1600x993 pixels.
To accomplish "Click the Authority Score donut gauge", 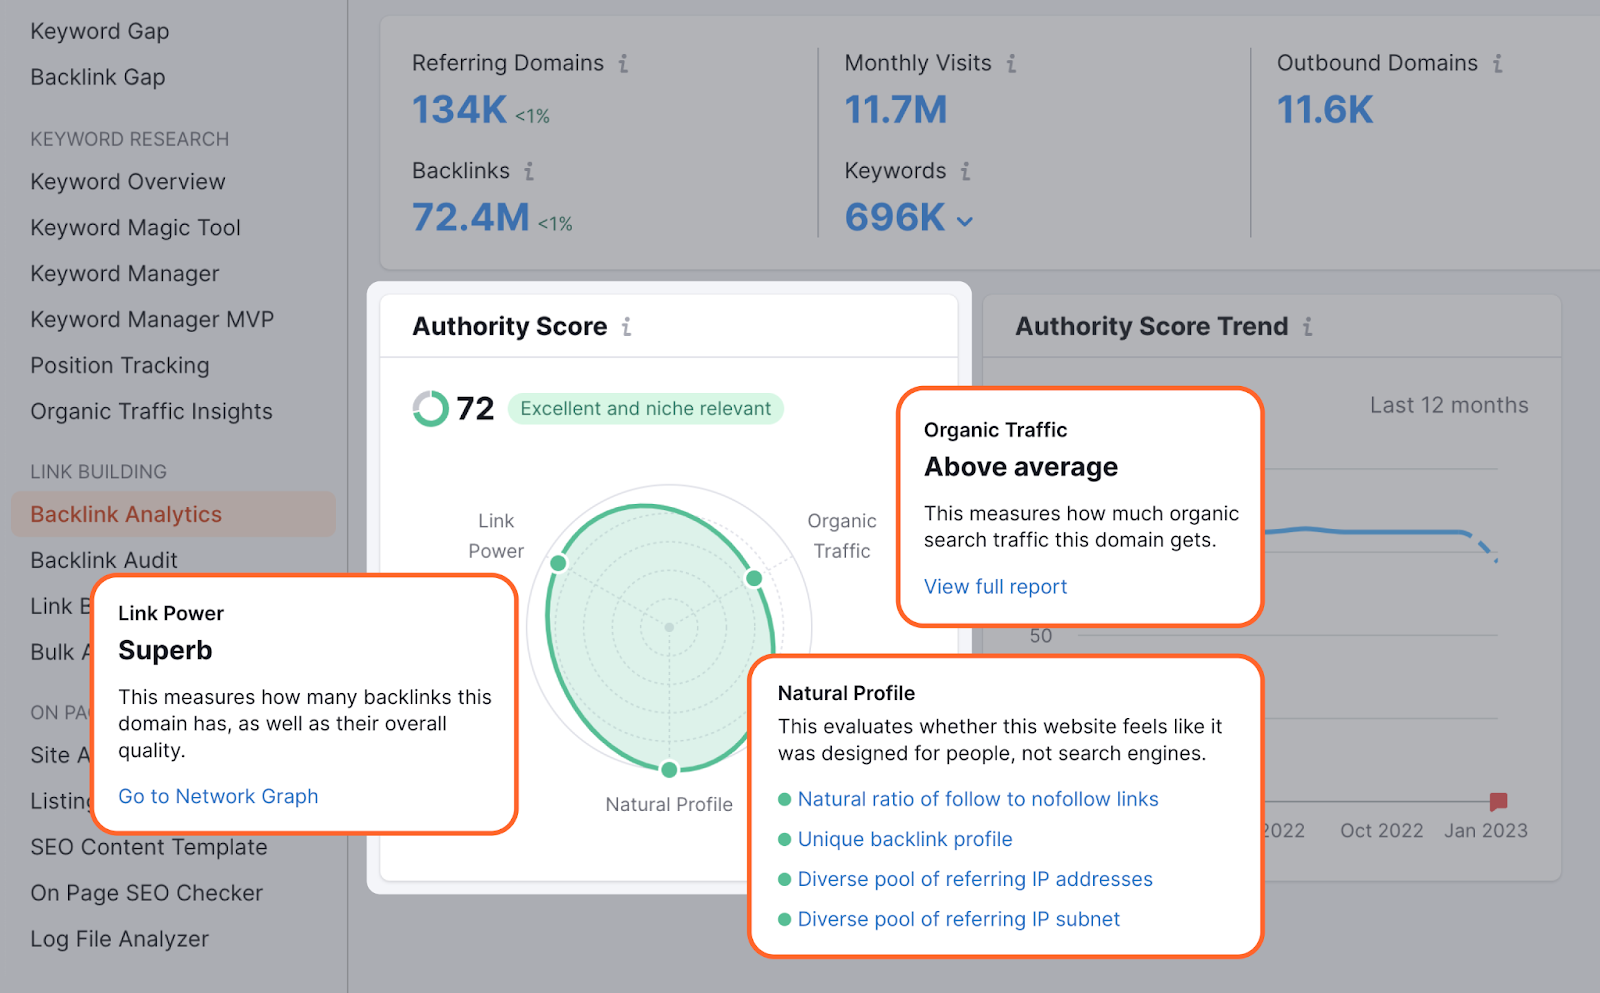I will click(x=429, y=408).
